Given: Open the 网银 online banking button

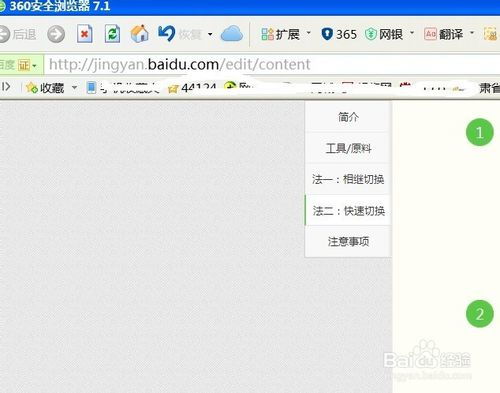Looking at the screenshot, I should (384, 34).
